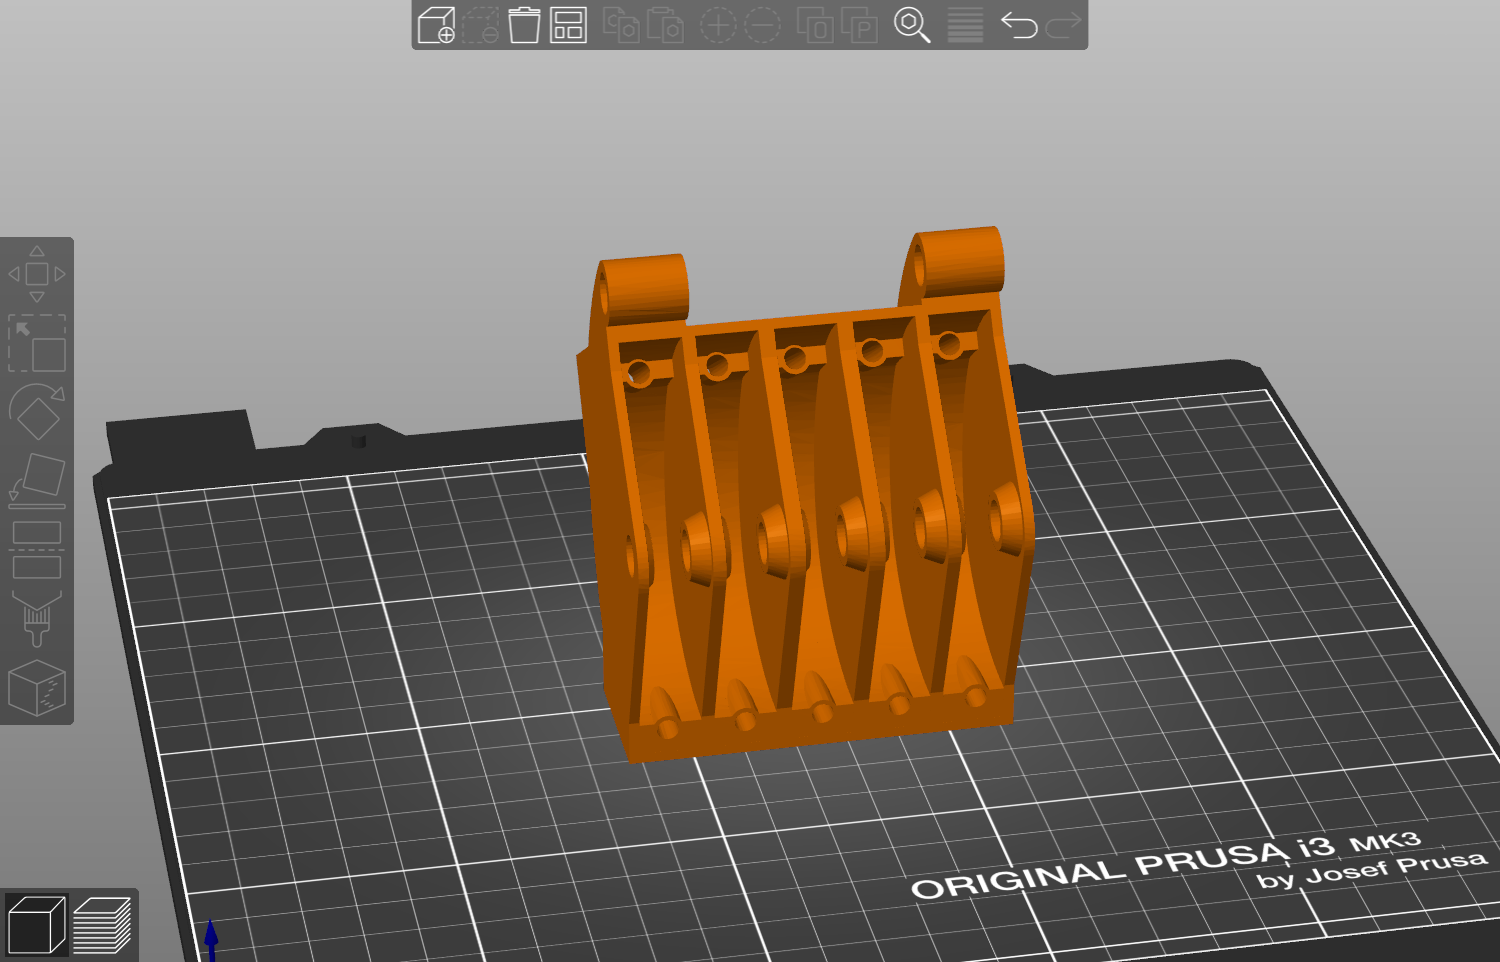Open the Search magnifier tool
This screenshot has height=962, width=1500.
912,25
